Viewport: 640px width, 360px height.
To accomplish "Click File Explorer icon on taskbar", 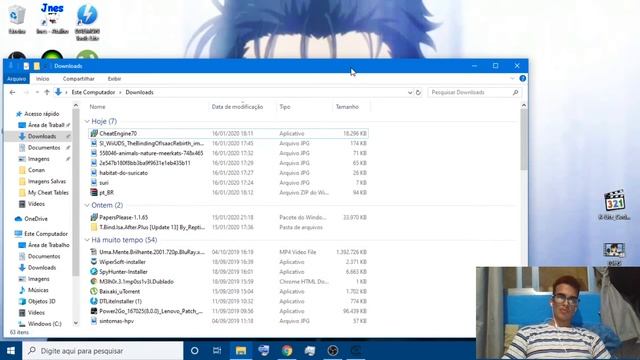I will 241,351.
